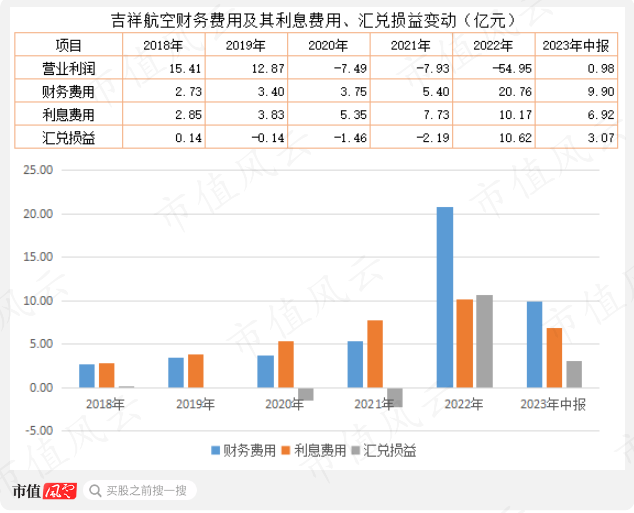
Task: Click the 项目 table header cell
Action: coord(69,45)
